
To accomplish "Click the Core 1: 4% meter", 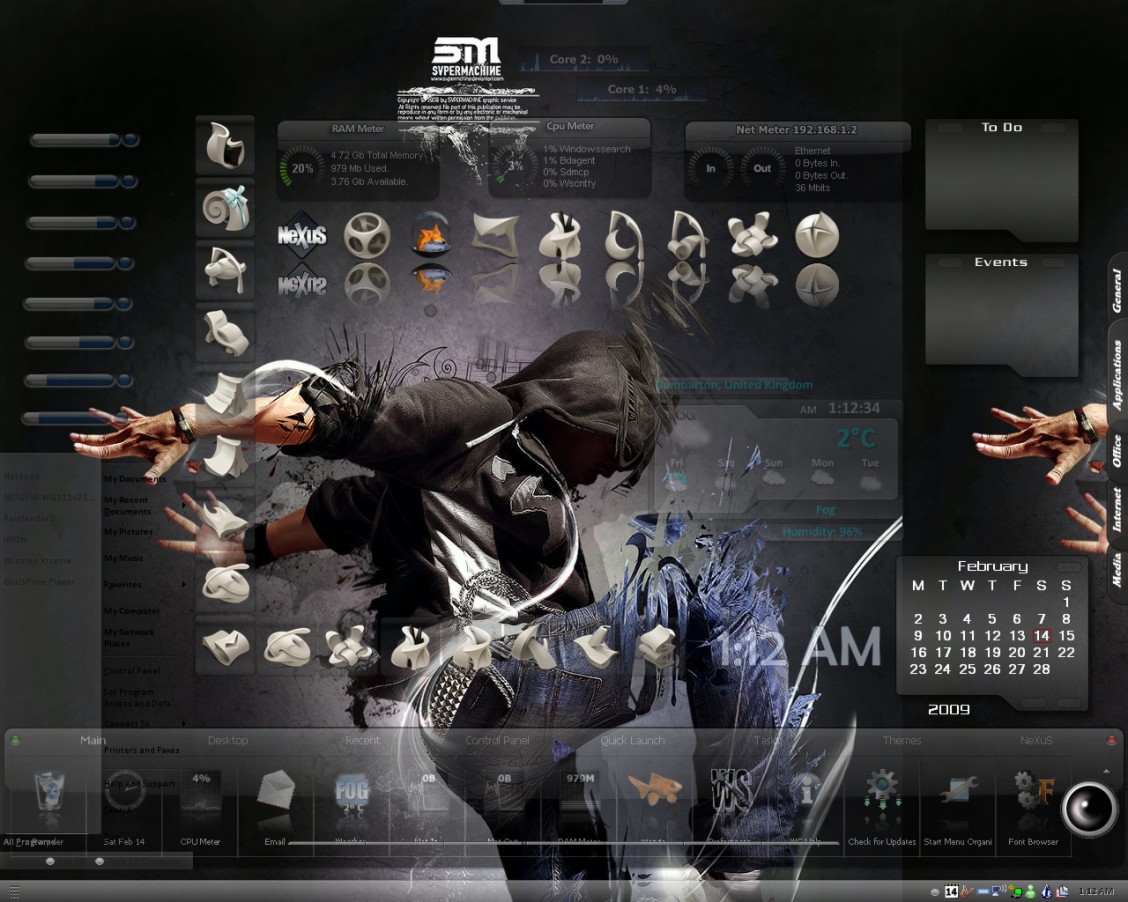I will click(642, 89).
